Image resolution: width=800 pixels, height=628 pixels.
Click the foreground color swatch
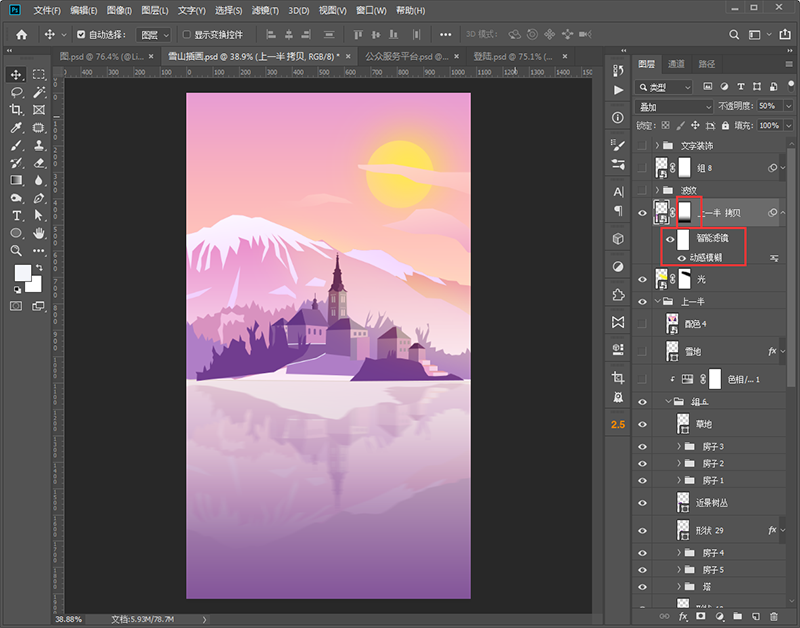[22, 273]
